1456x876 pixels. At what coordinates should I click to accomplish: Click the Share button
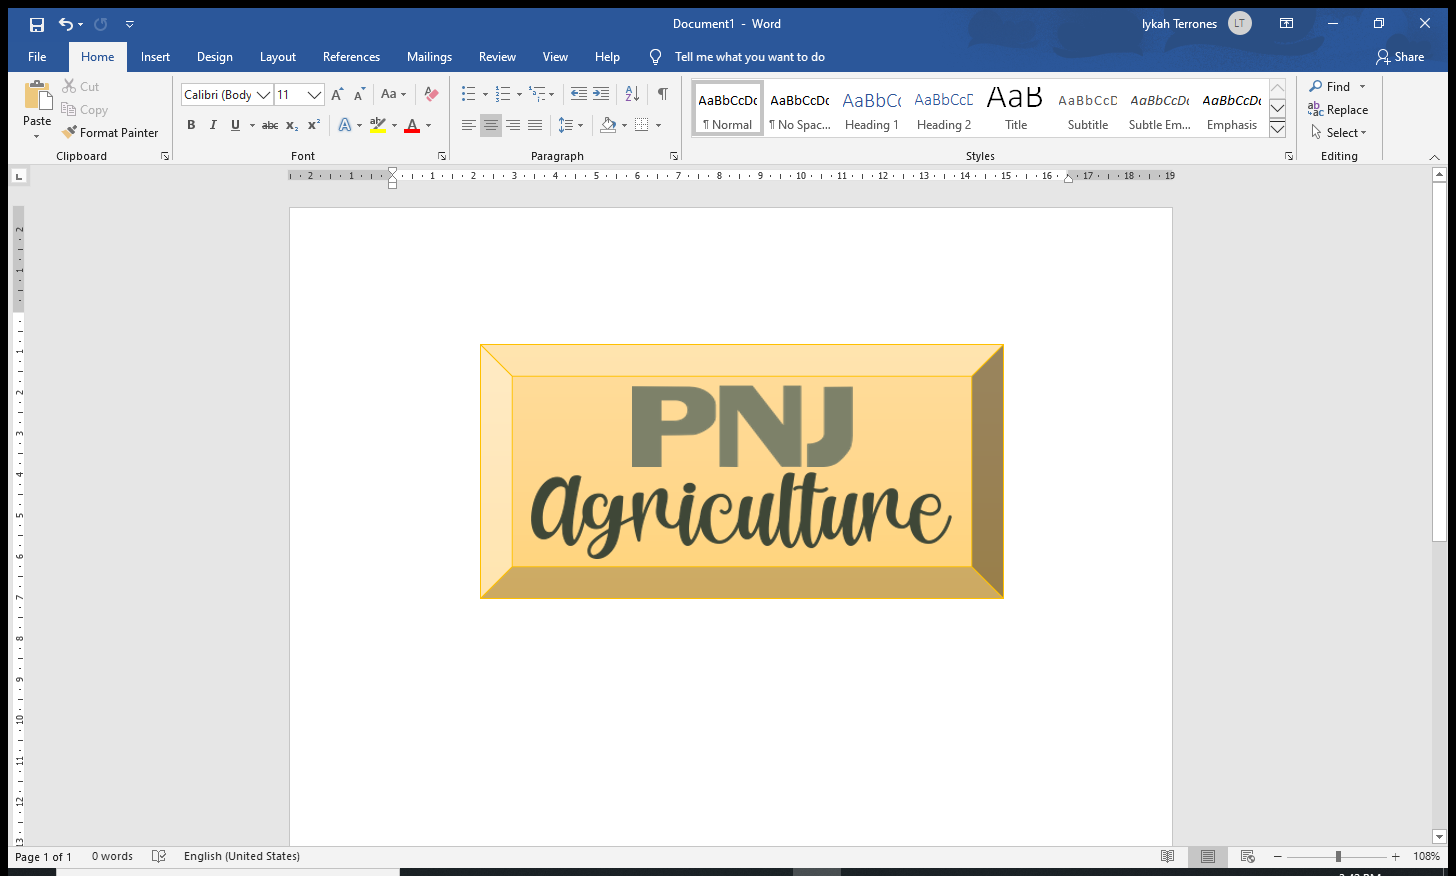(x=1400, y=57)
